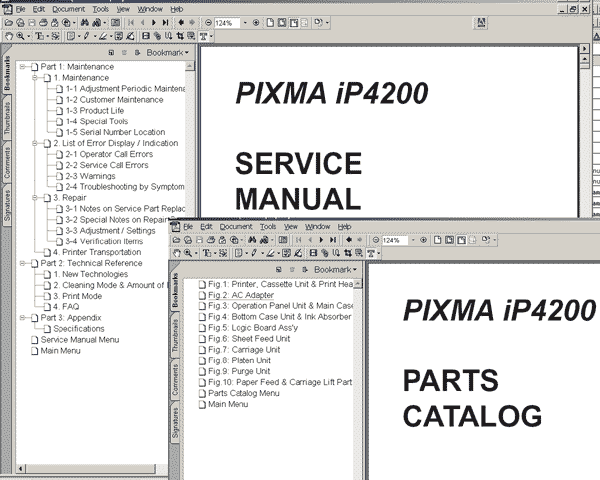This screenshot has height=480, width=600.
Task: Enable Actual Size view in Parts Catalog window
Action: [437, 240]
